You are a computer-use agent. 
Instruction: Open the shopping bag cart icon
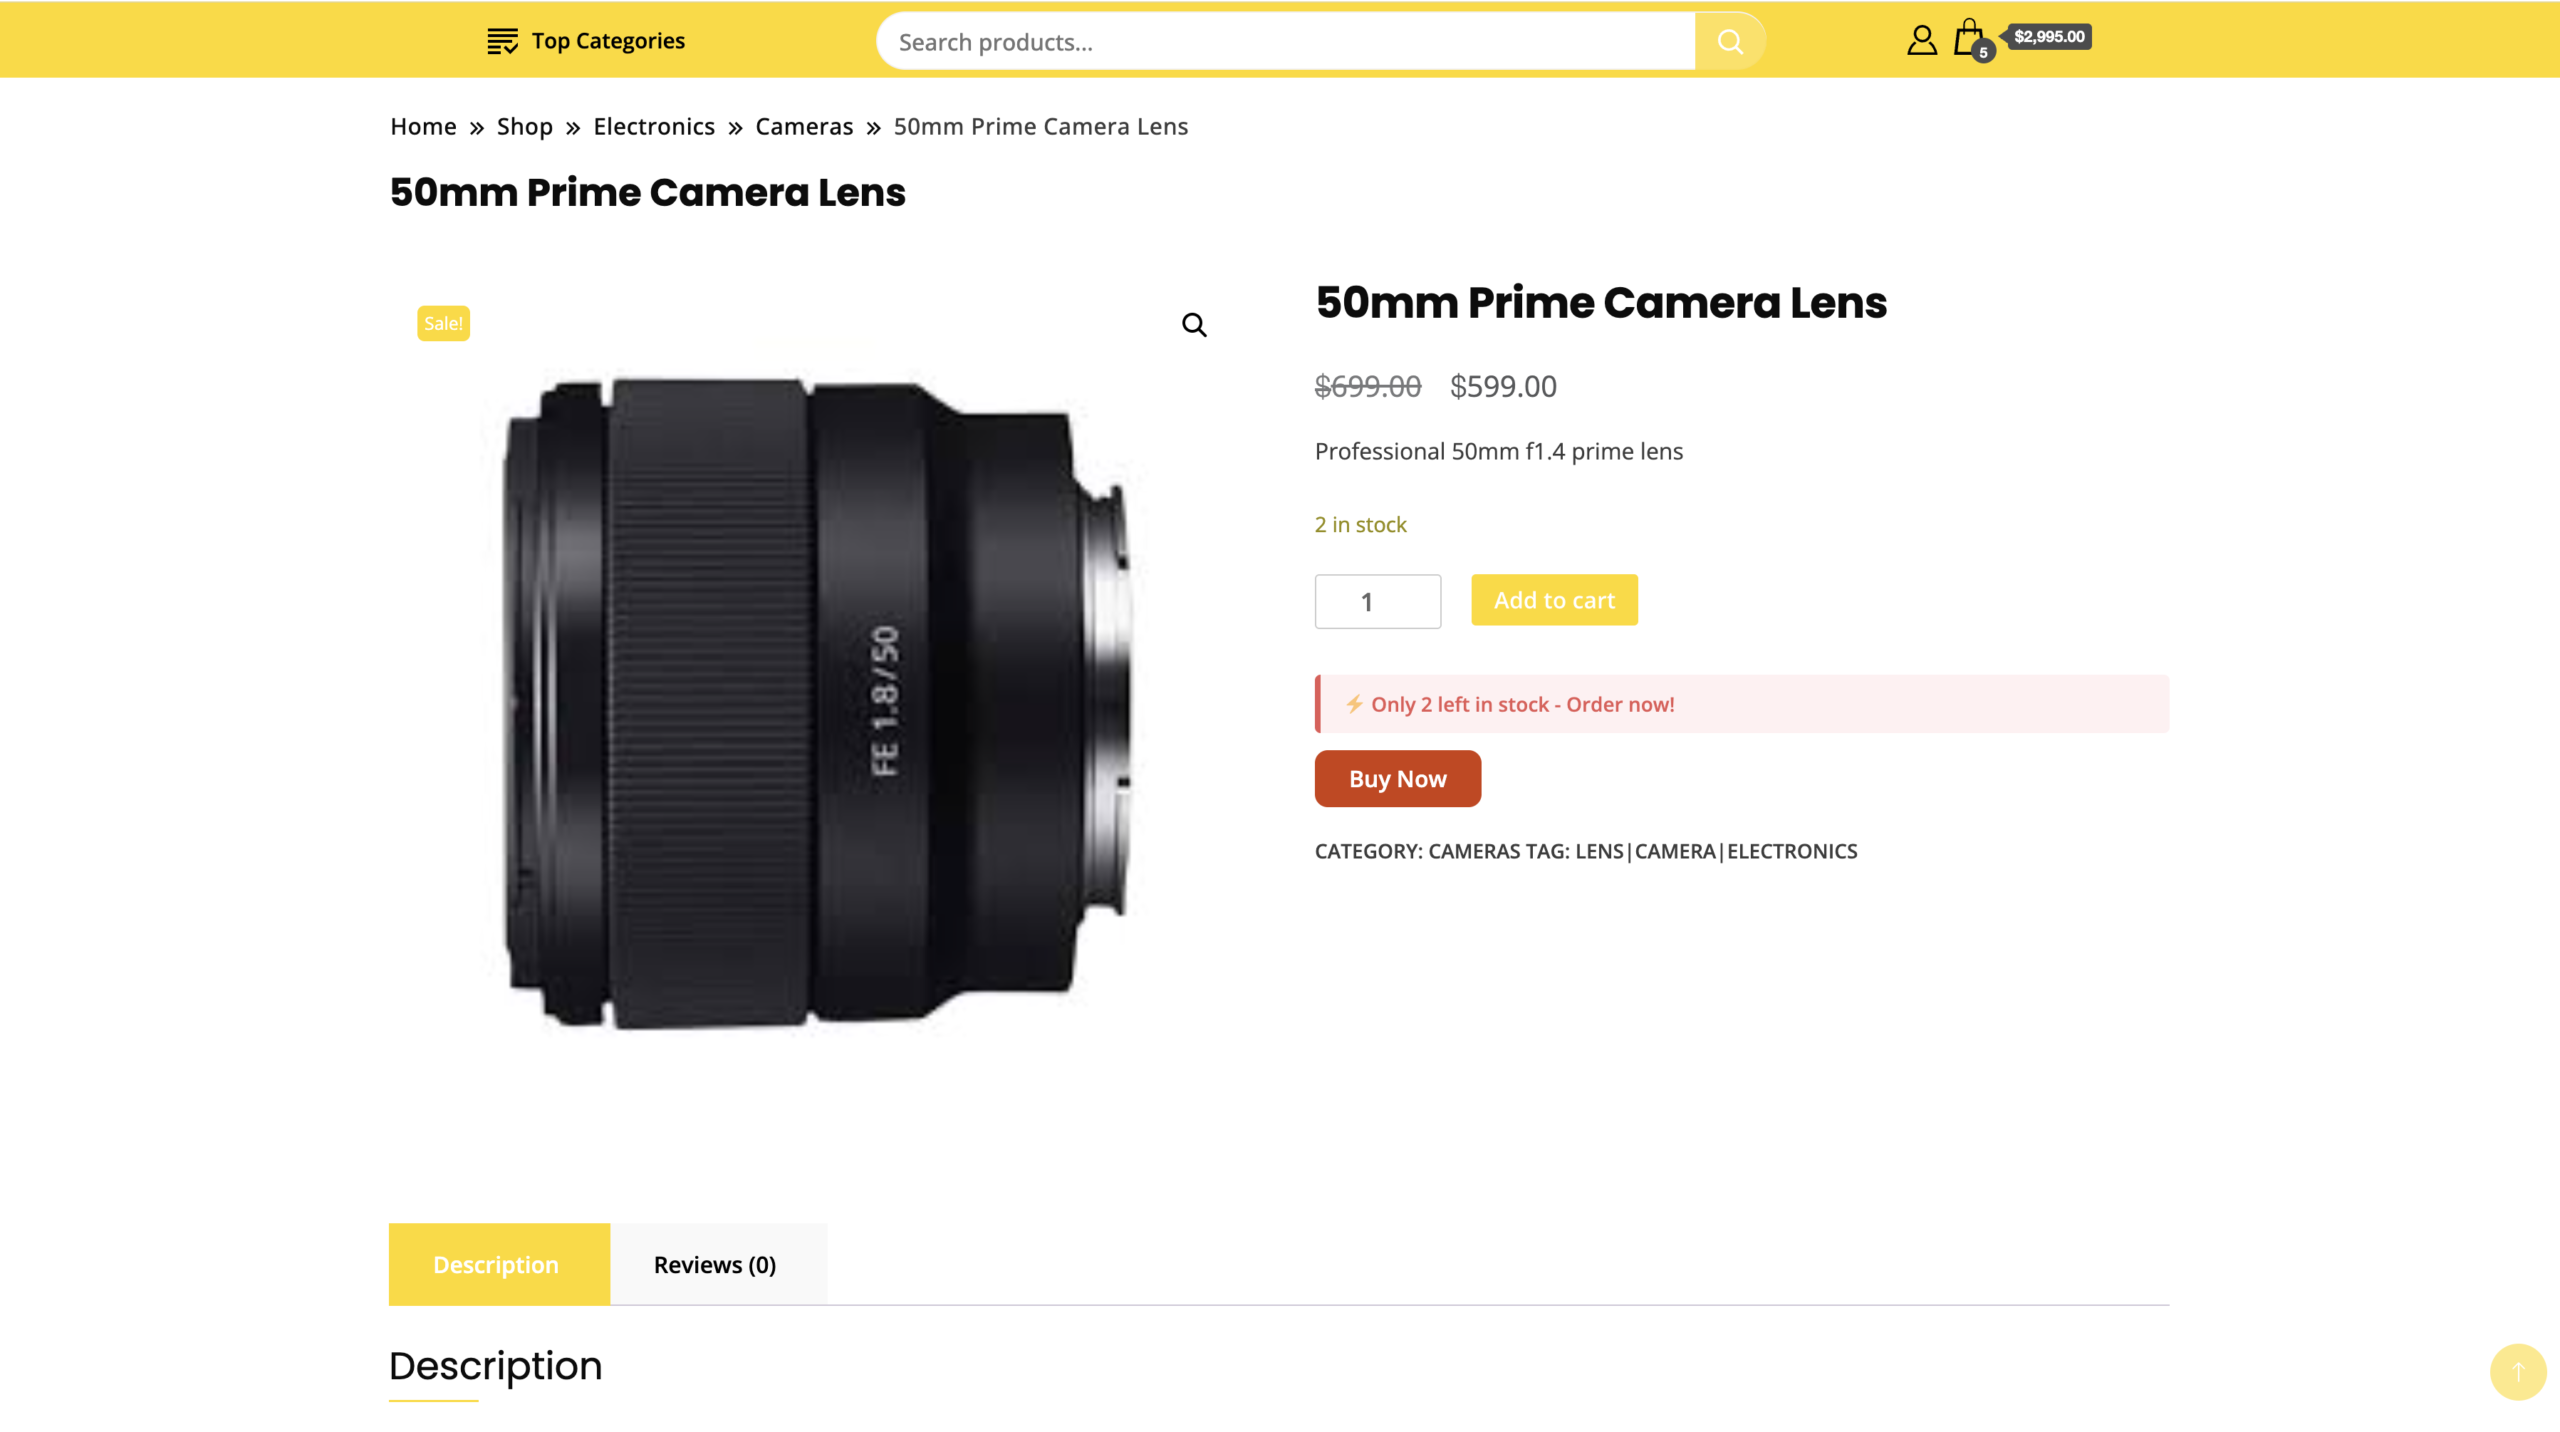click(x=1969, y=39)
